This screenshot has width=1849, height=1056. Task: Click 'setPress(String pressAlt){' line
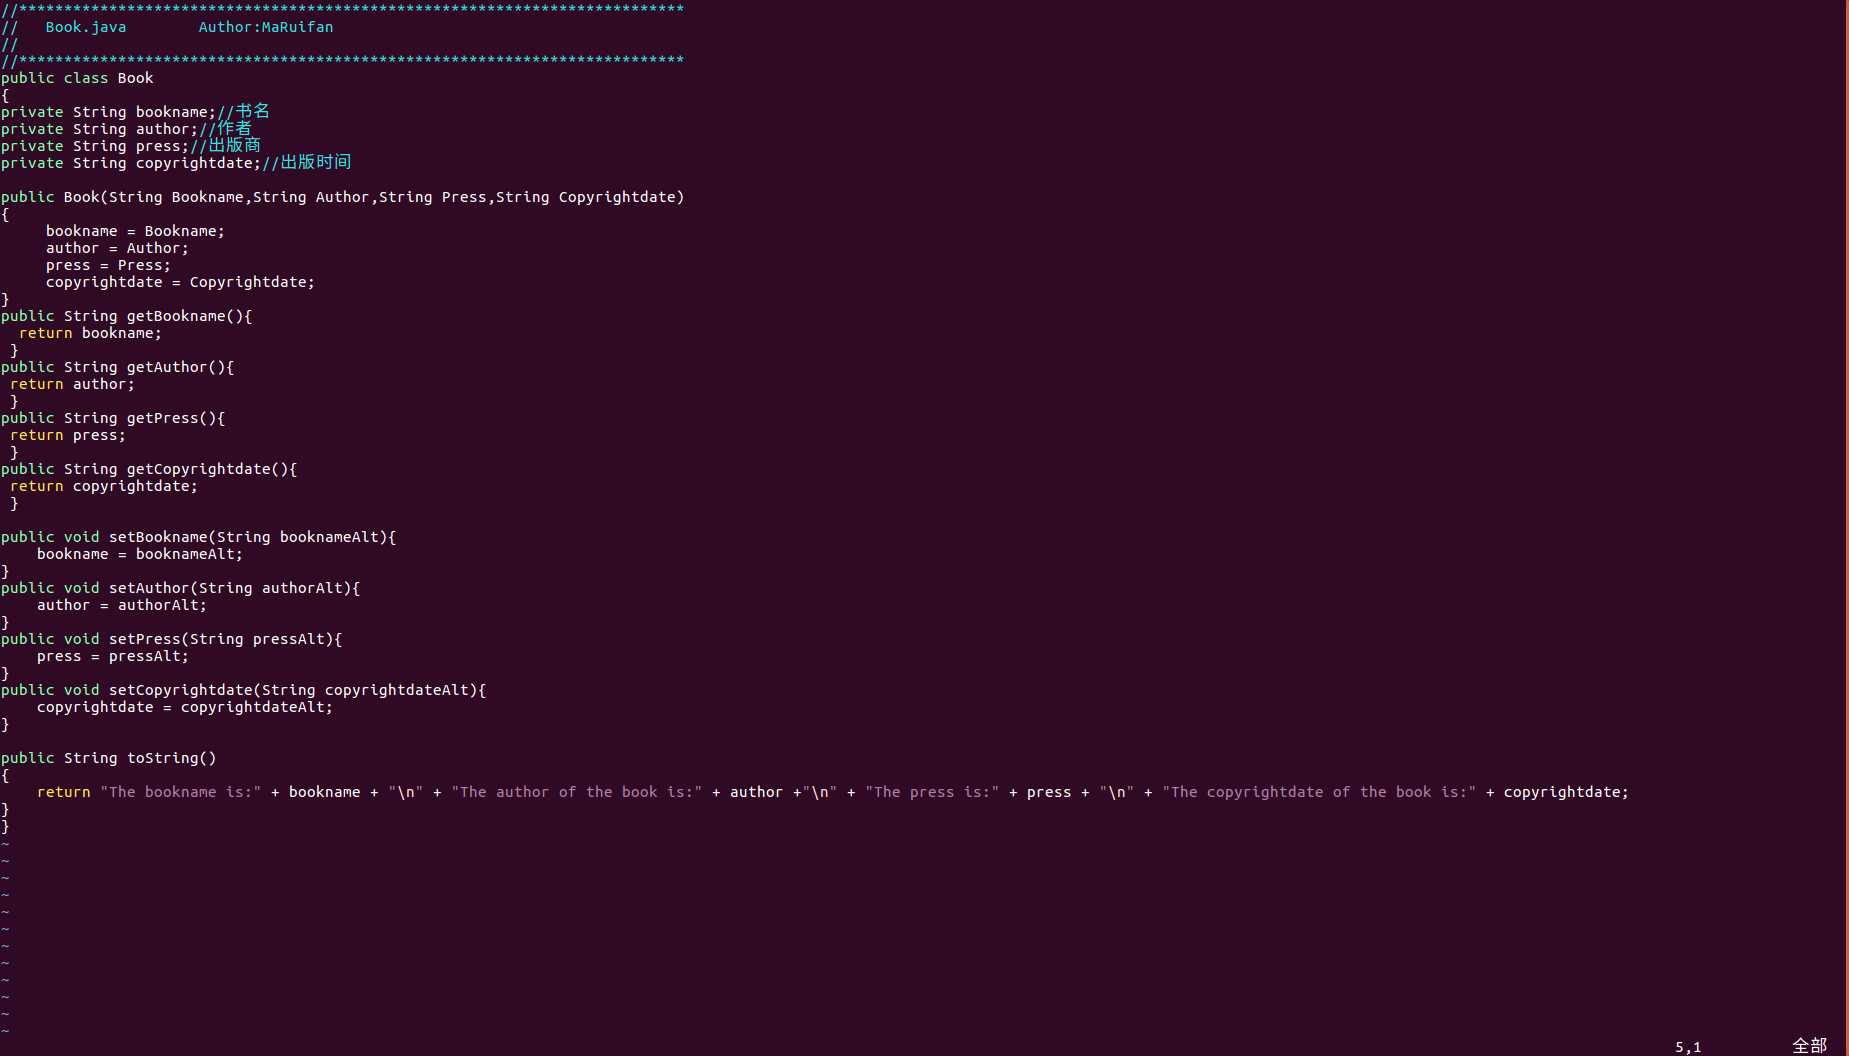coord(172,639)
